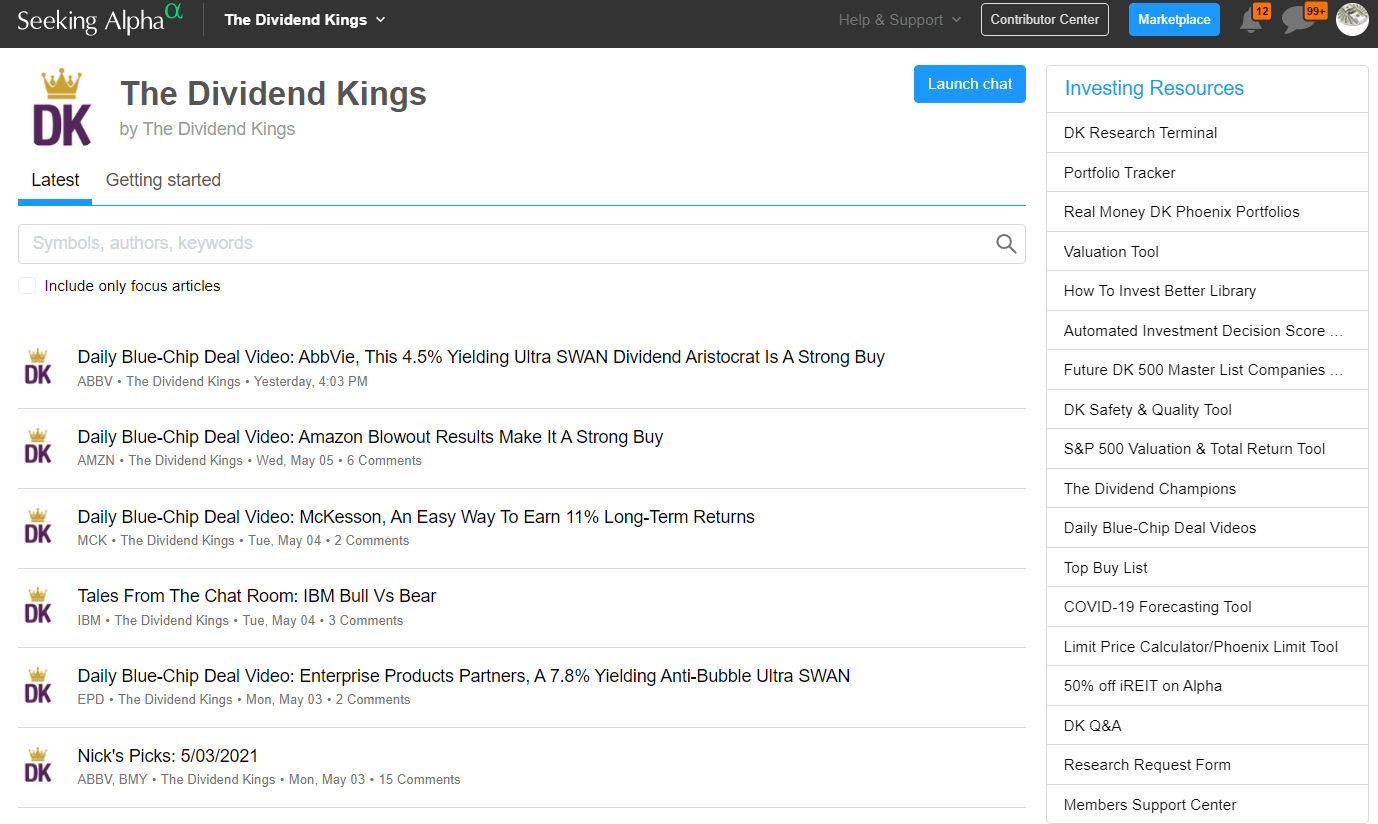Image resolution: width=1378 pixels, height=824 pixels.
Task: Click the search magnifying glass icon
Action: [1006, 244]
